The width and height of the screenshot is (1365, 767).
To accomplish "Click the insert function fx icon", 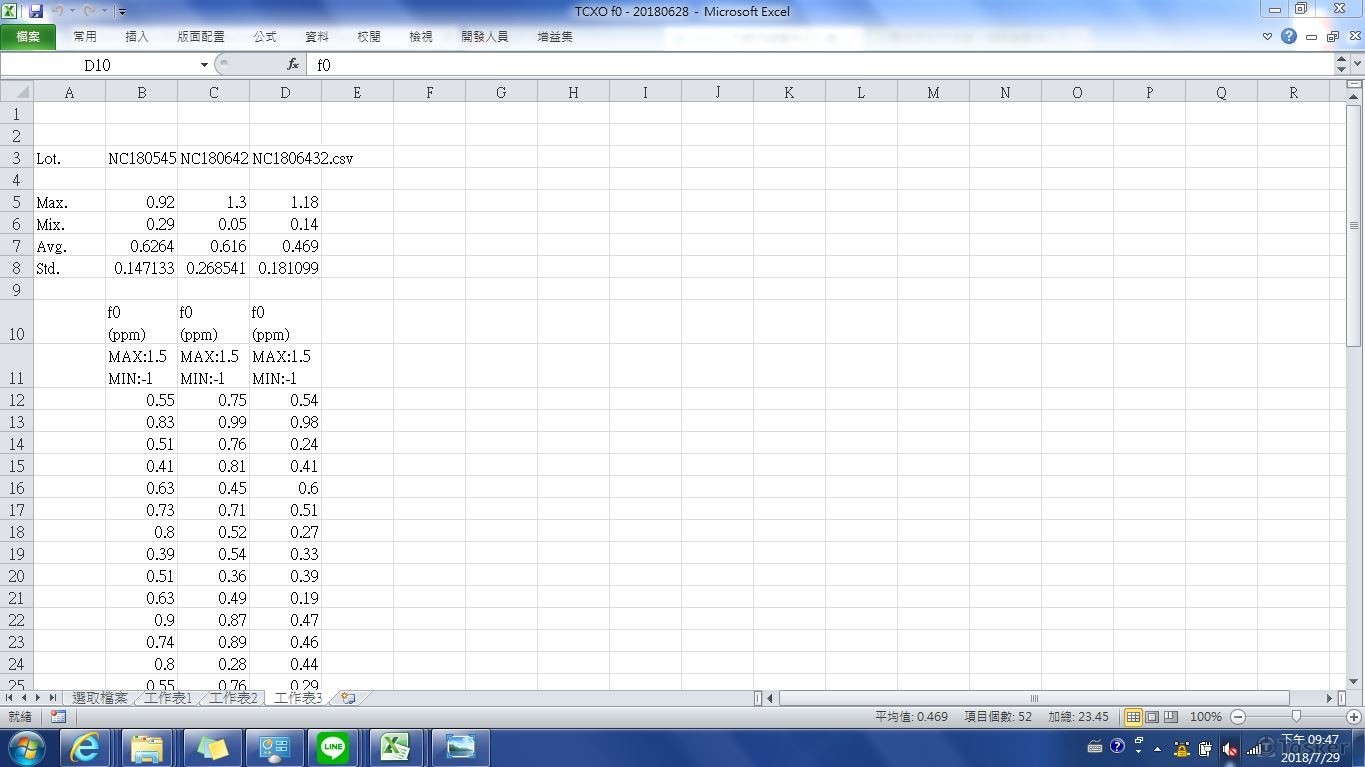I will [293, 64].
